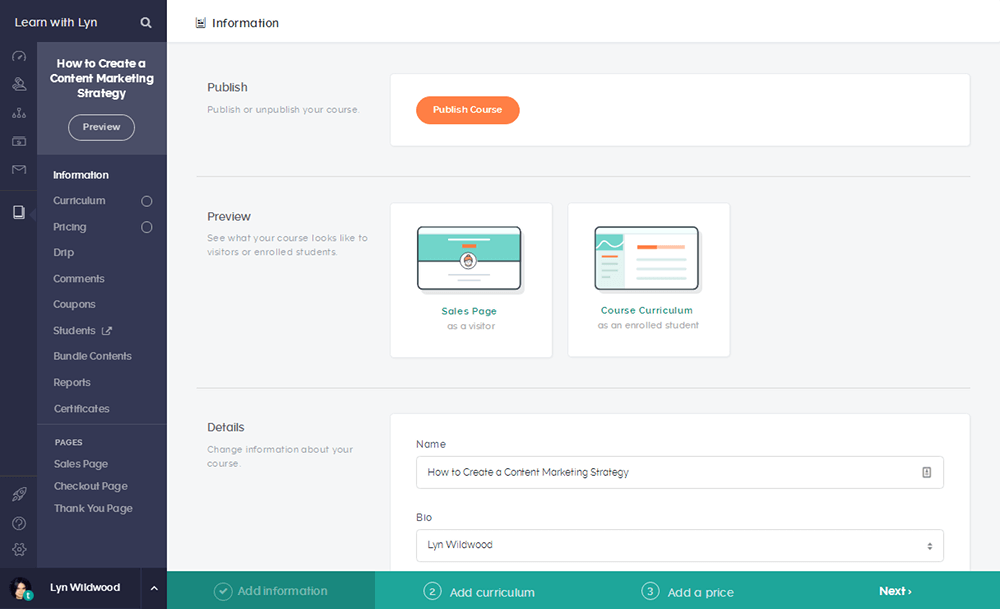Click the course title How to Create a Content Marketing Strategy
Image resolution: width=1000 pixels, height=609 pixels.
[x=101, y=78]
